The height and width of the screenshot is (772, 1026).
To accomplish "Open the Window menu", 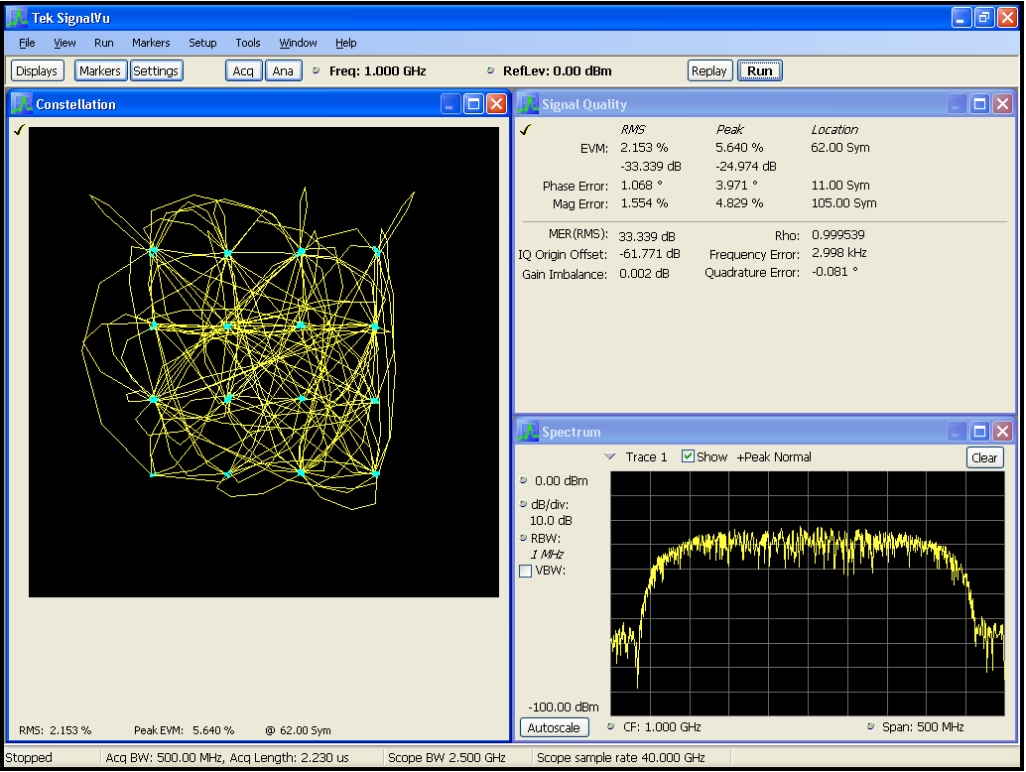I will tap(298, 43).
